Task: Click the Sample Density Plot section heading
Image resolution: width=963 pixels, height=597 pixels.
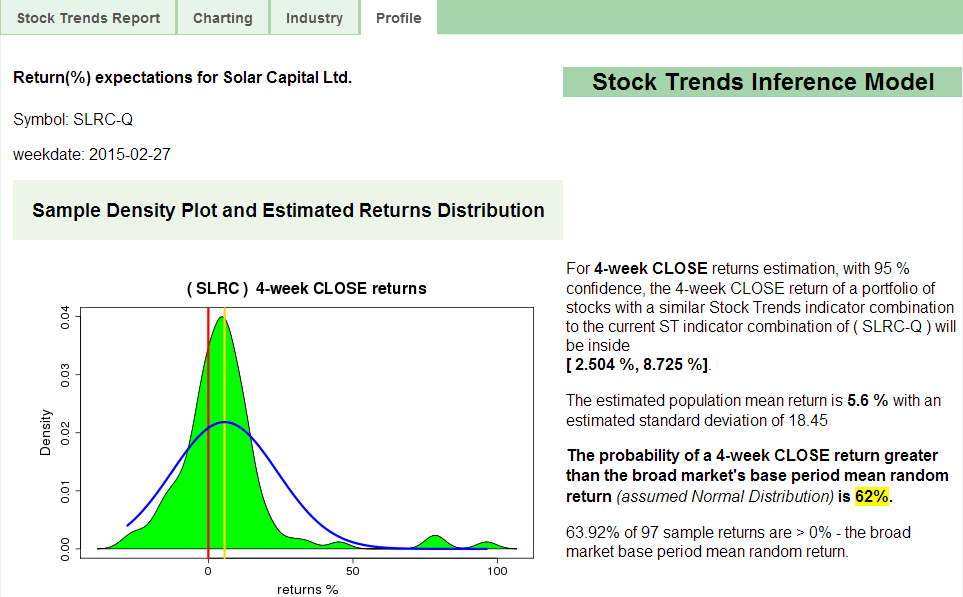Action: pos(288,210)
